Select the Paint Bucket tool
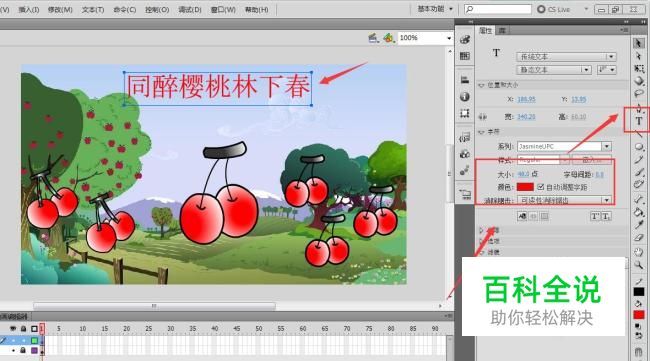The height and width of the screenshot is (361, 650). (x=639, y=212)
